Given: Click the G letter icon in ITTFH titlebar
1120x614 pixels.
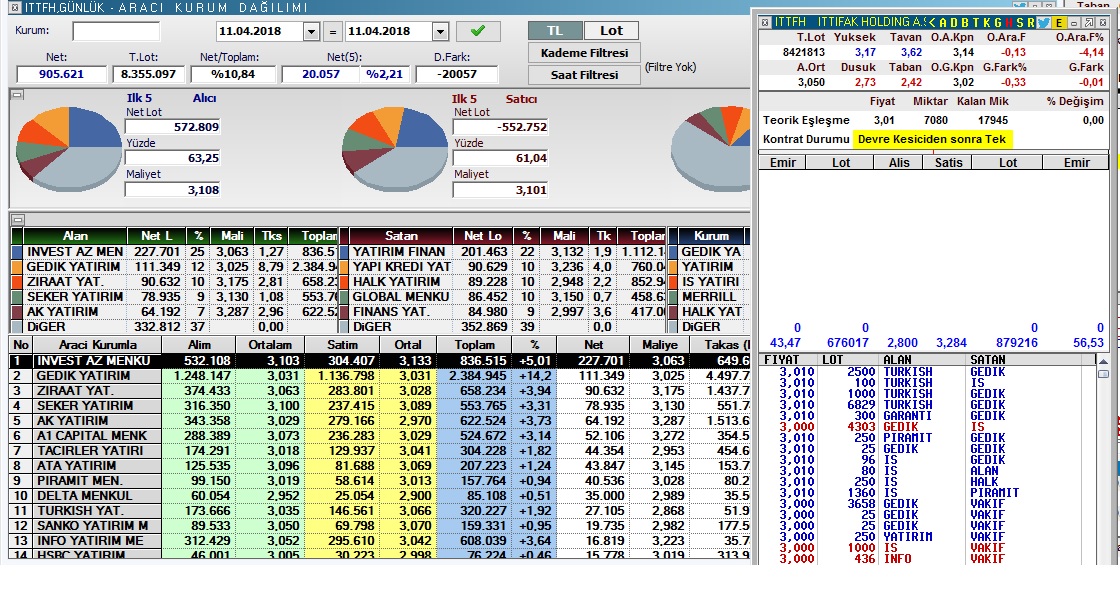Looking at the screenshot, I should coord(998,23).
